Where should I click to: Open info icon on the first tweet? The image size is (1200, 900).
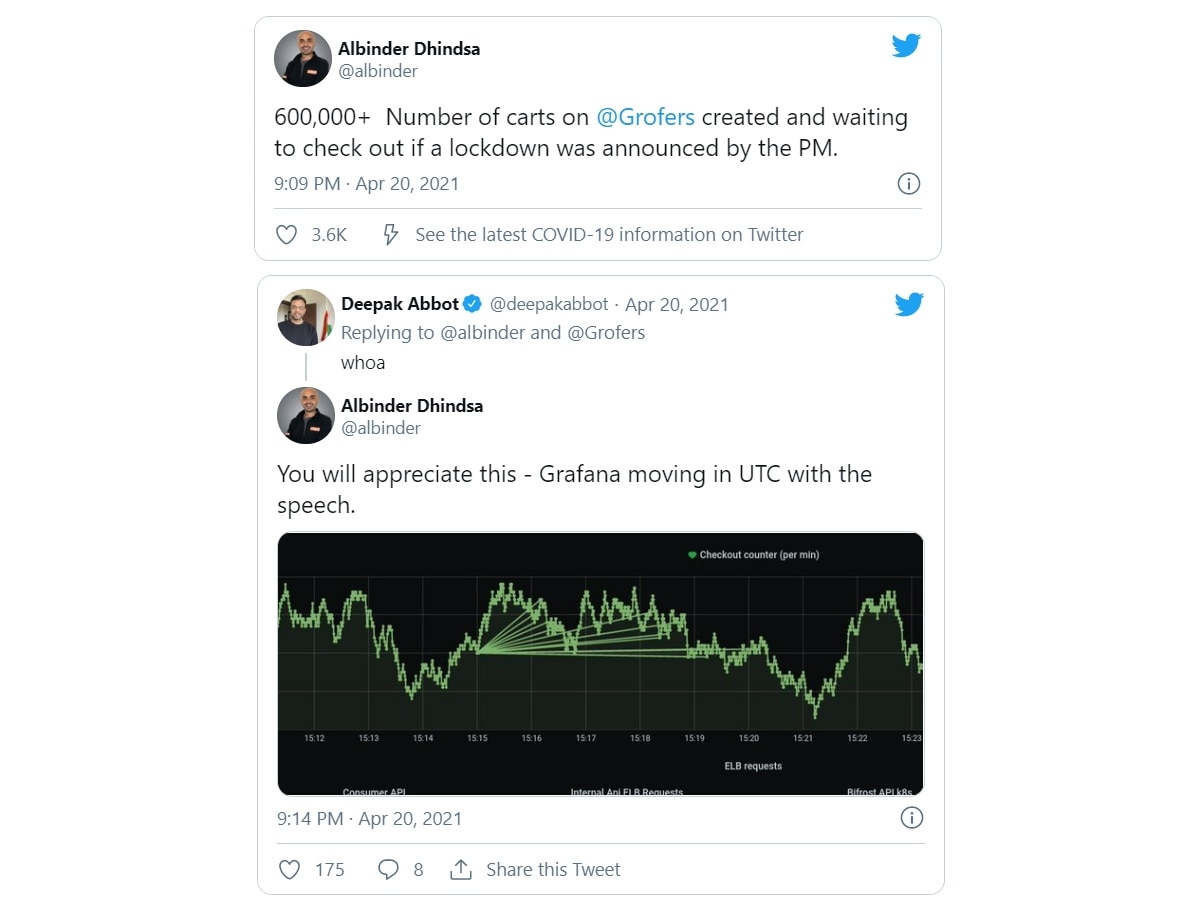coord(908,184)
